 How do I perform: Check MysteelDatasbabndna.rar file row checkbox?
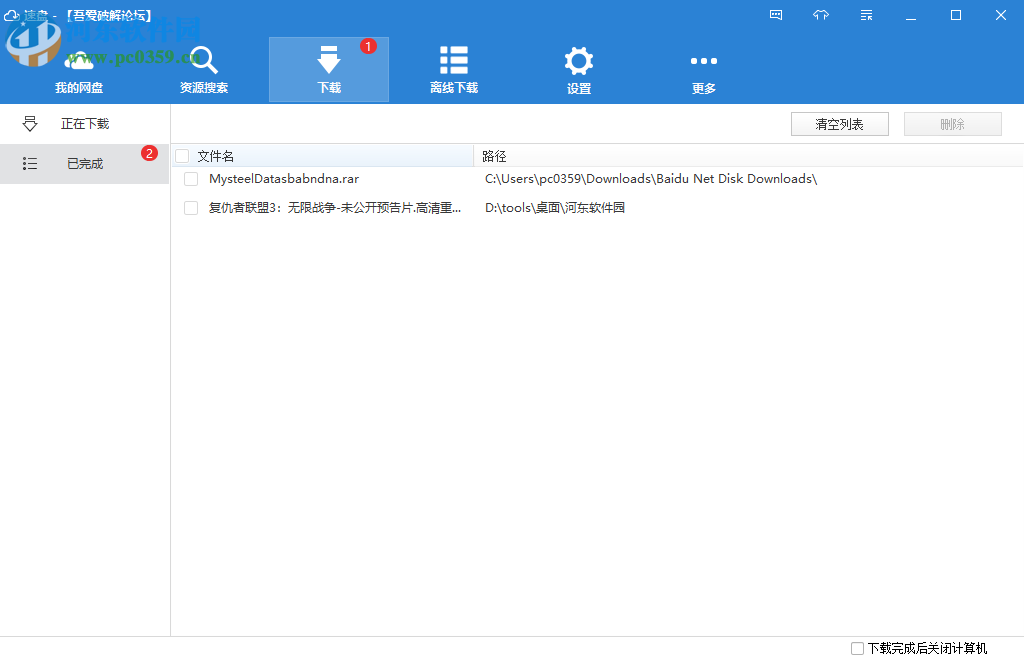190,178
